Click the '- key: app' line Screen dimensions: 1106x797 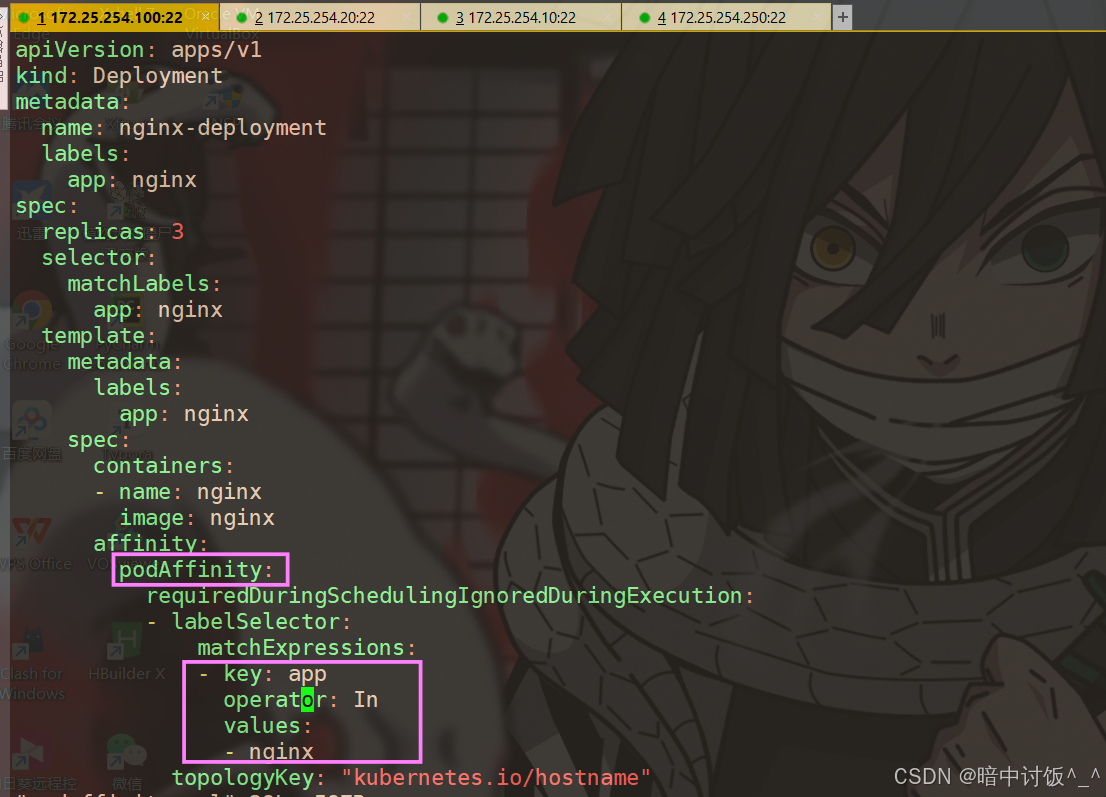[262, 674]
